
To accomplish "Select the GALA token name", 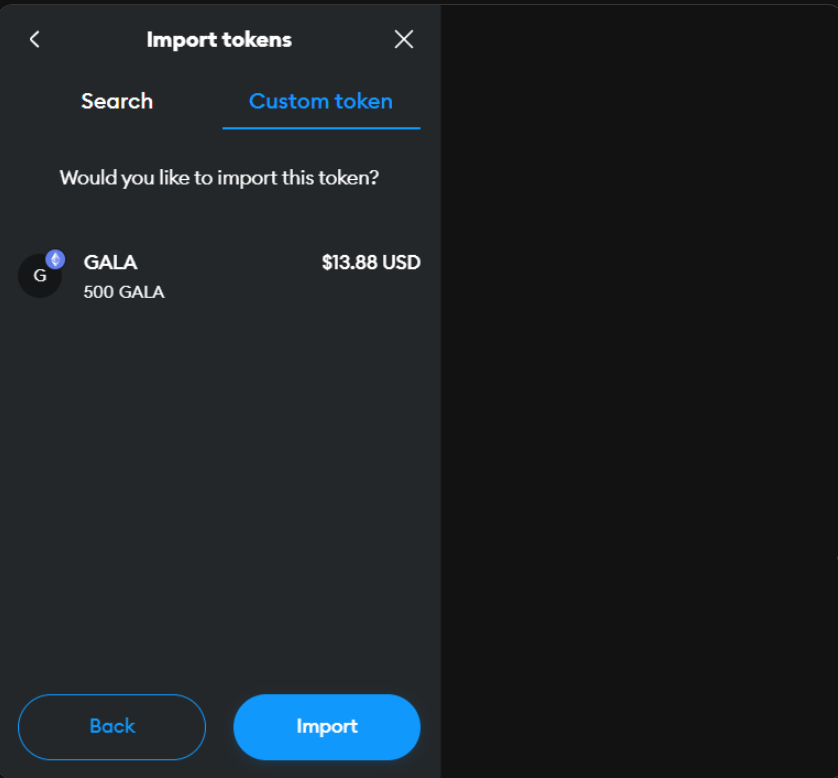I will (x=110, y=262).
